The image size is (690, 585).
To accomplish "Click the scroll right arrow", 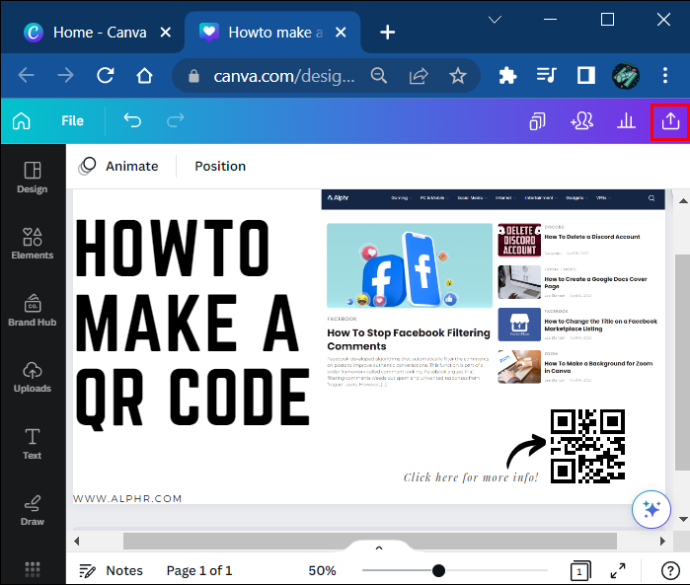I will tap(663, 541).
